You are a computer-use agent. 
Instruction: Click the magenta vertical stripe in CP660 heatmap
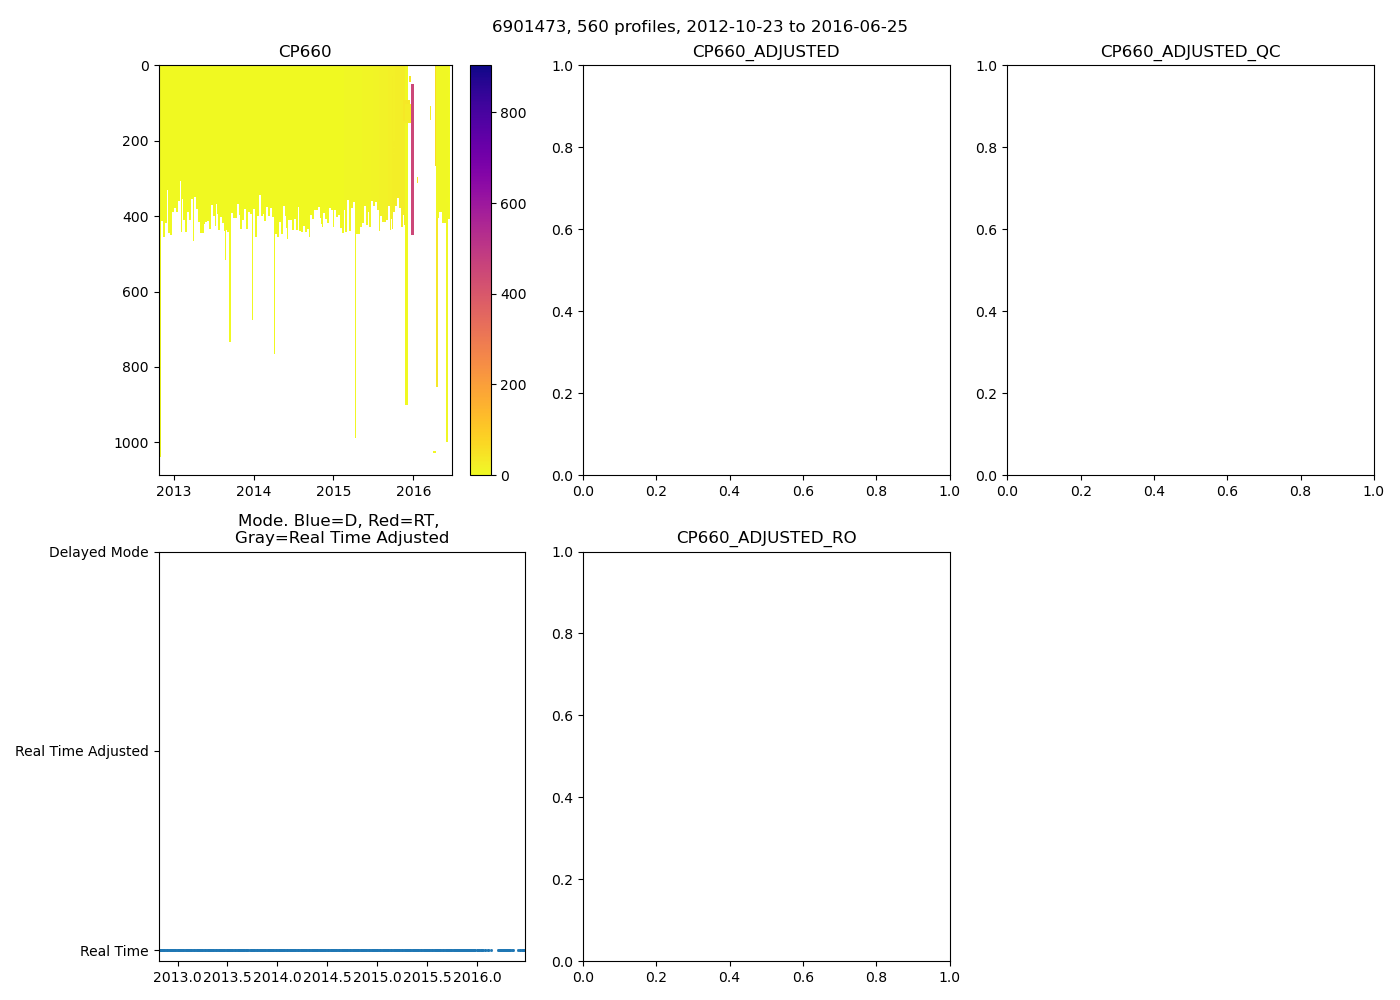pos(412,160)
